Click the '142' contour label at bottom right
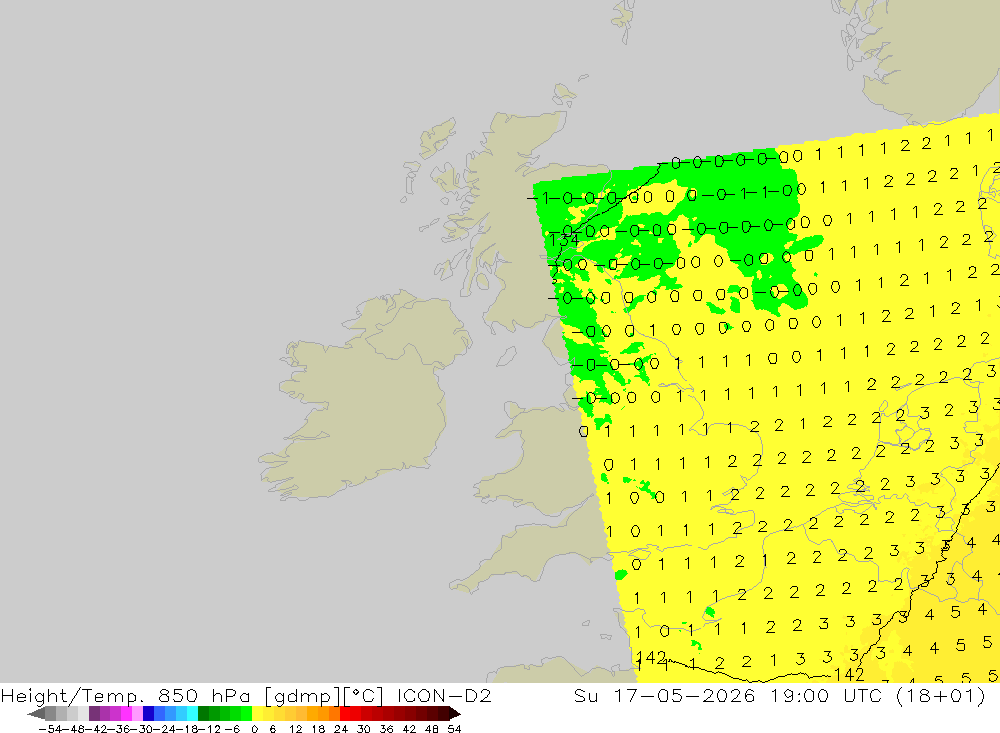The image size is (1000, 733). pos(849,674)
